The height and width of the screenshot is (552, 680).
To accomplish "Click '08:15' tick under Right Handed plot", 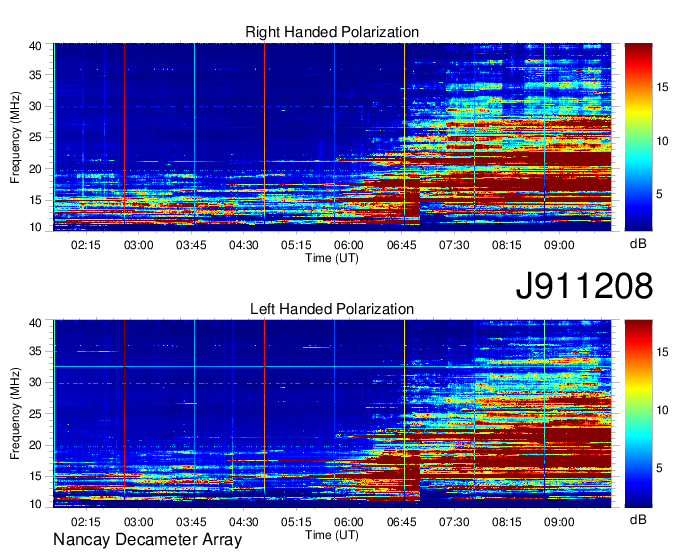I will coord(507,245).
